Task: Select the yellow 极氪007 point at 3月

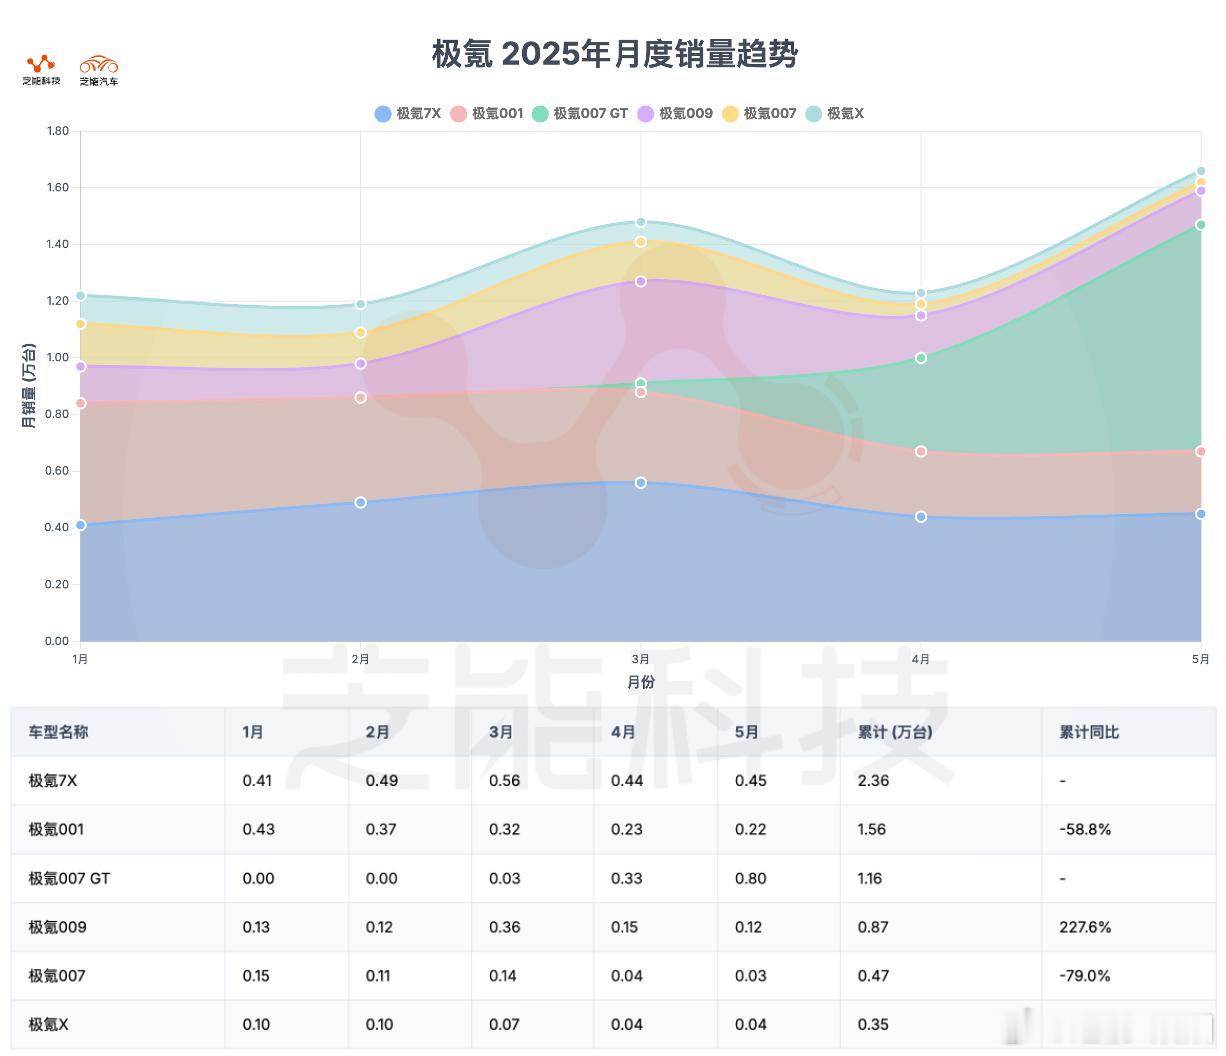Action: click(641, 241)
